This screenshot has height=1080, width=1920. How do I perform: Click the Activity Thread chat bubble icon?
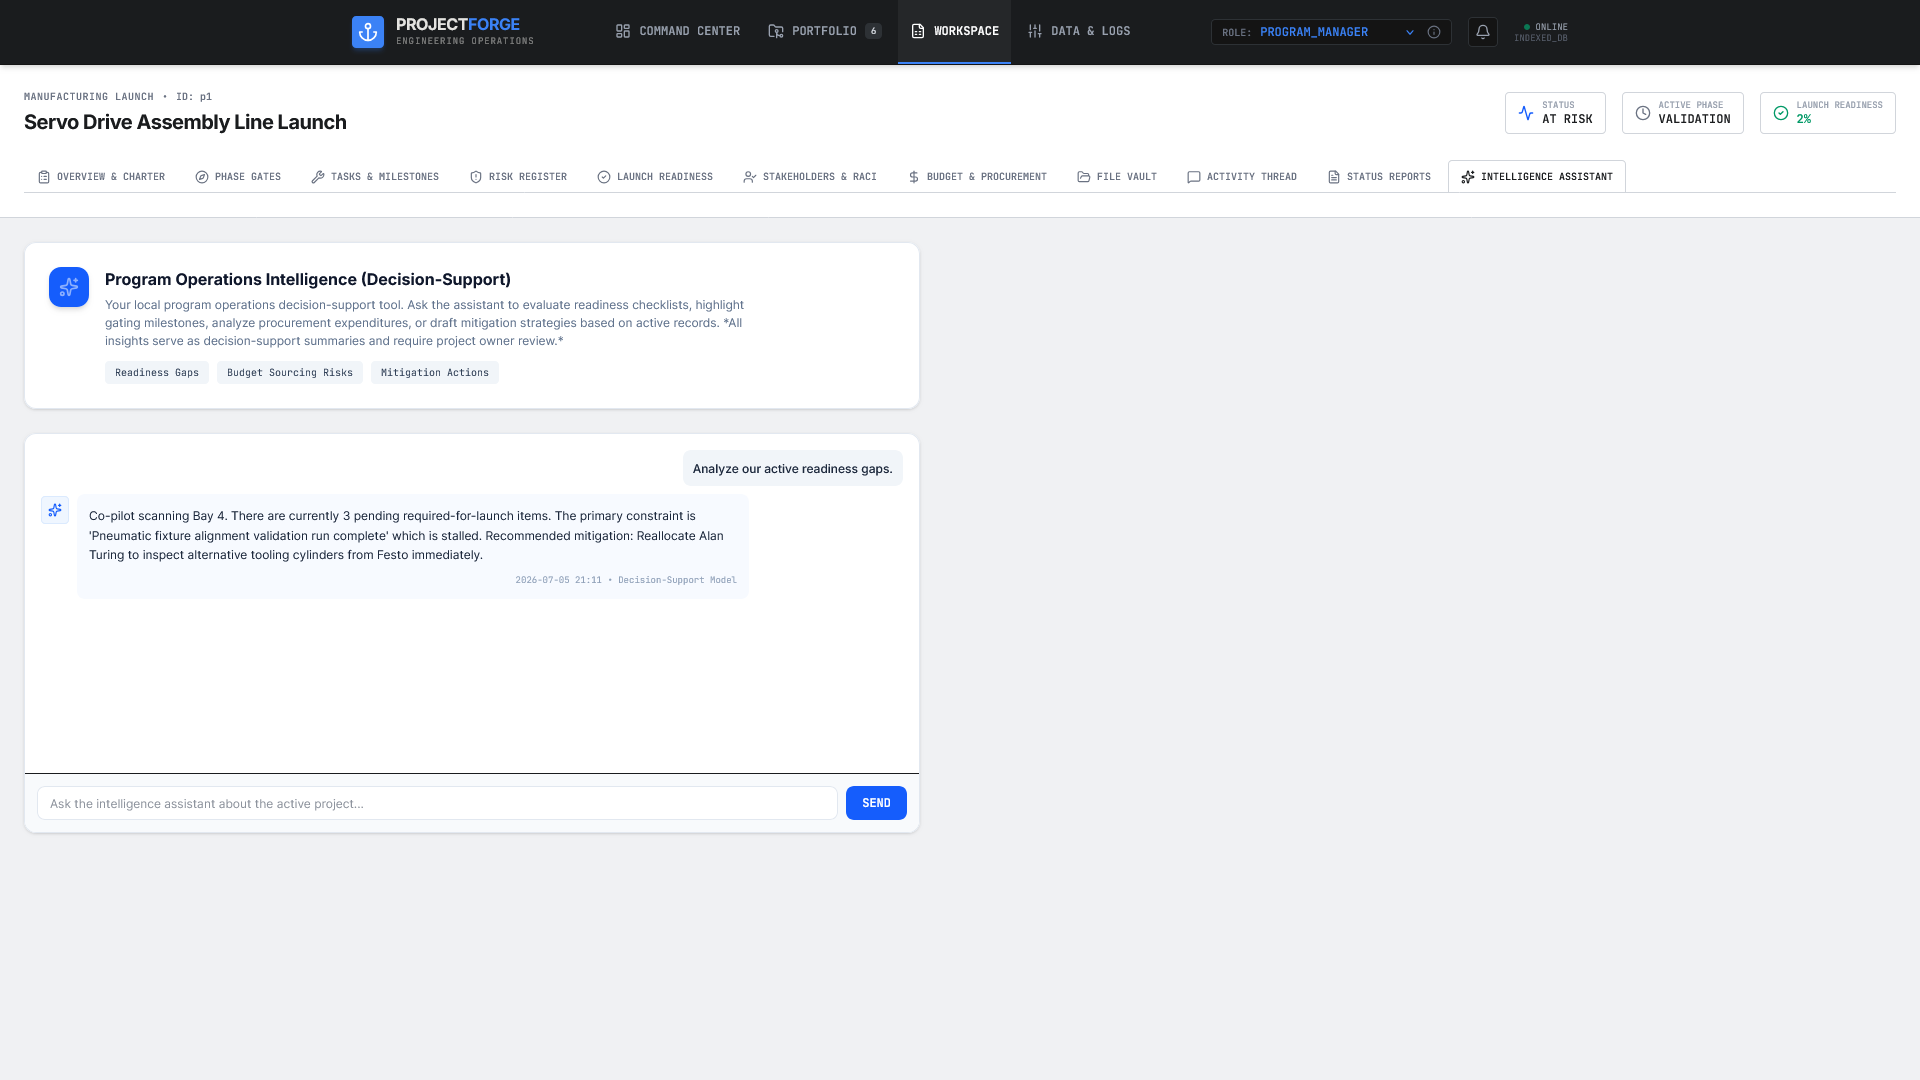coord(1194,177)
